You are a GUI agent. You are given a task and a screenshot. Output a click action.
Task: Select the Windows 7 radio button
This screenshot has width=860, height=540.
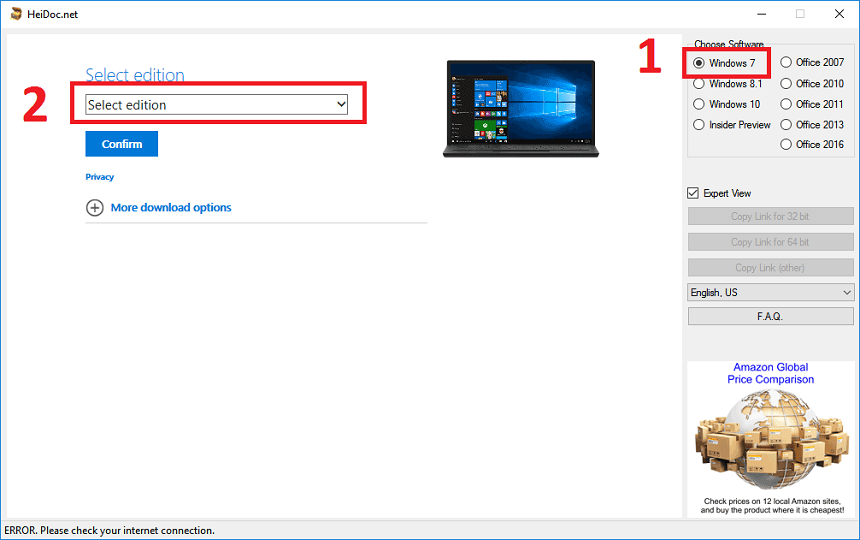point(699,63)
